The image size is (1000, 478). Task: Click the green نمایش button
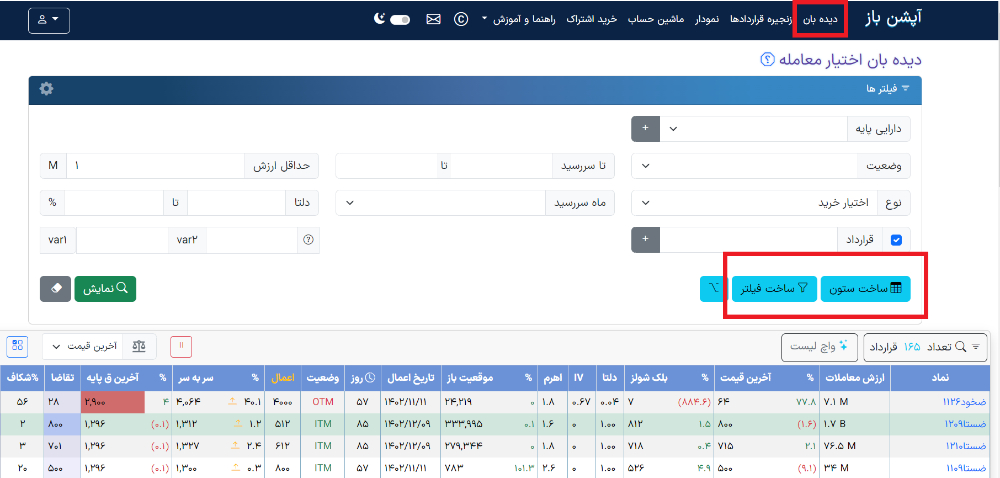[x=105, y=289]
